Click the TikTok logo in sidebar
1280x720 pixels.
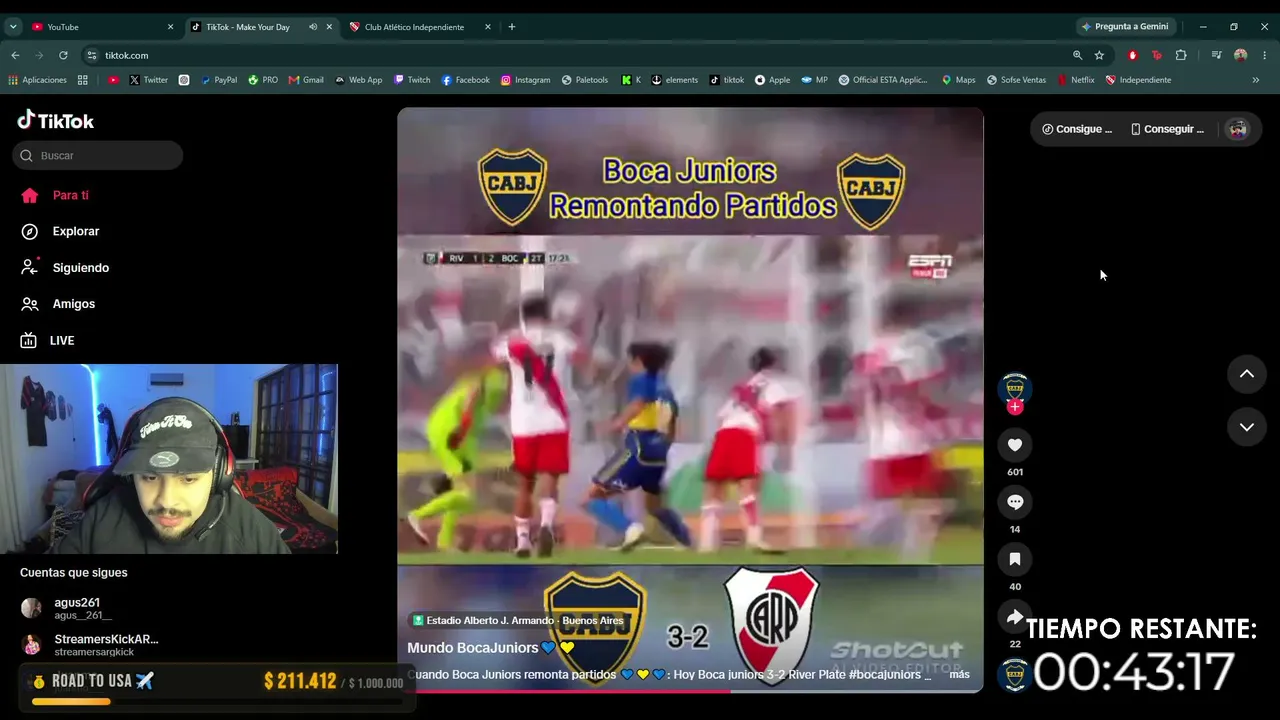coord(56,120)
